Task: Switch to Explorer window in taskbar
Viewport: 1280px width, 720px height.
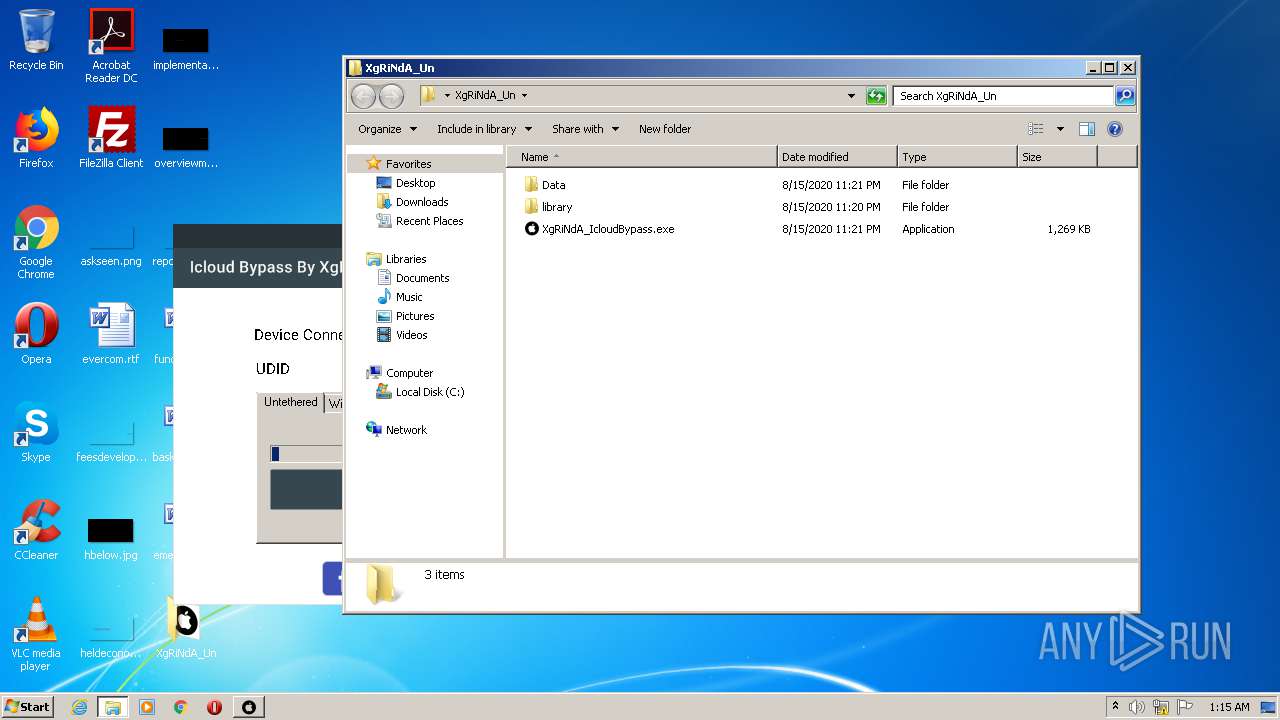Action: pos(113,707)
